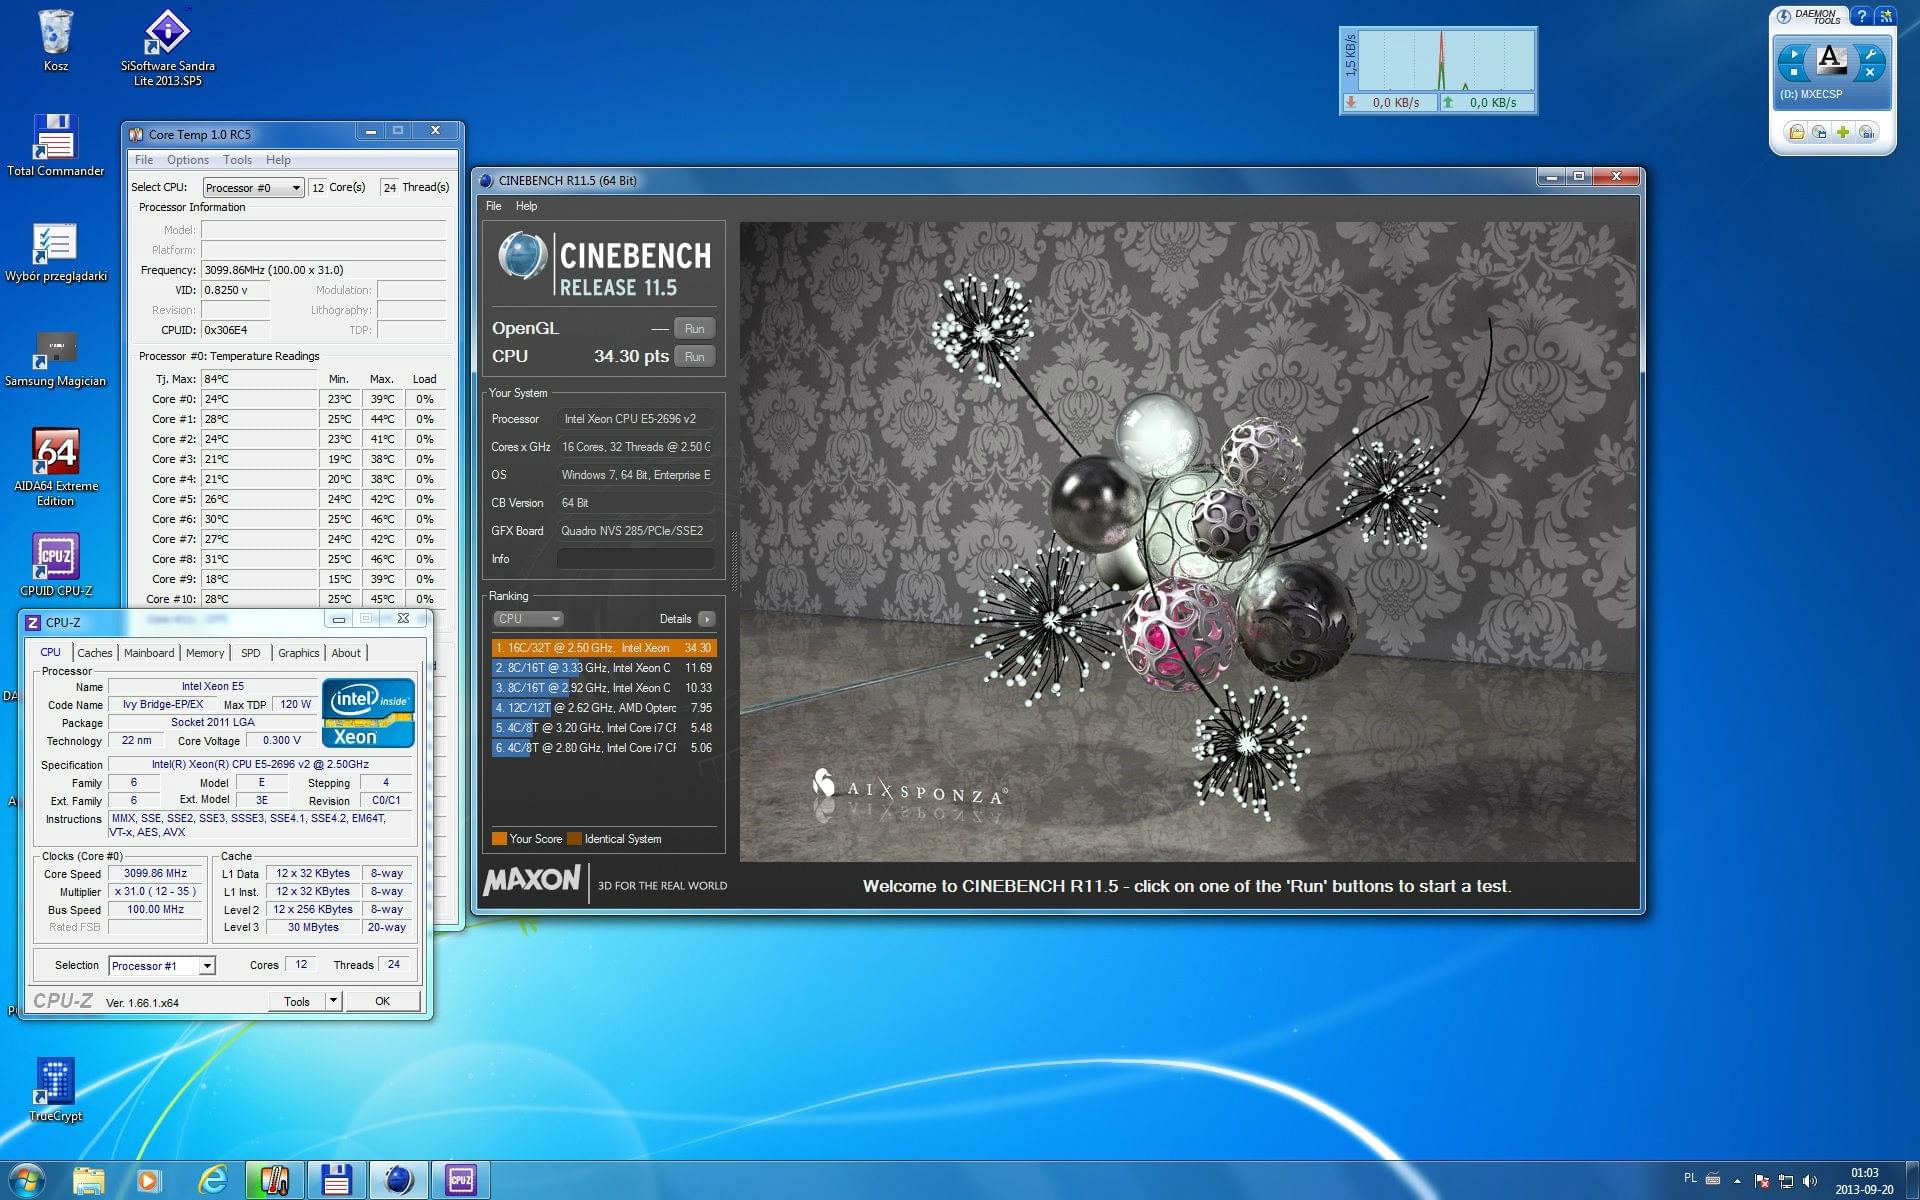Open CINEBENCH File menu
The image size is (1920, 1200).
coord(494,206)
